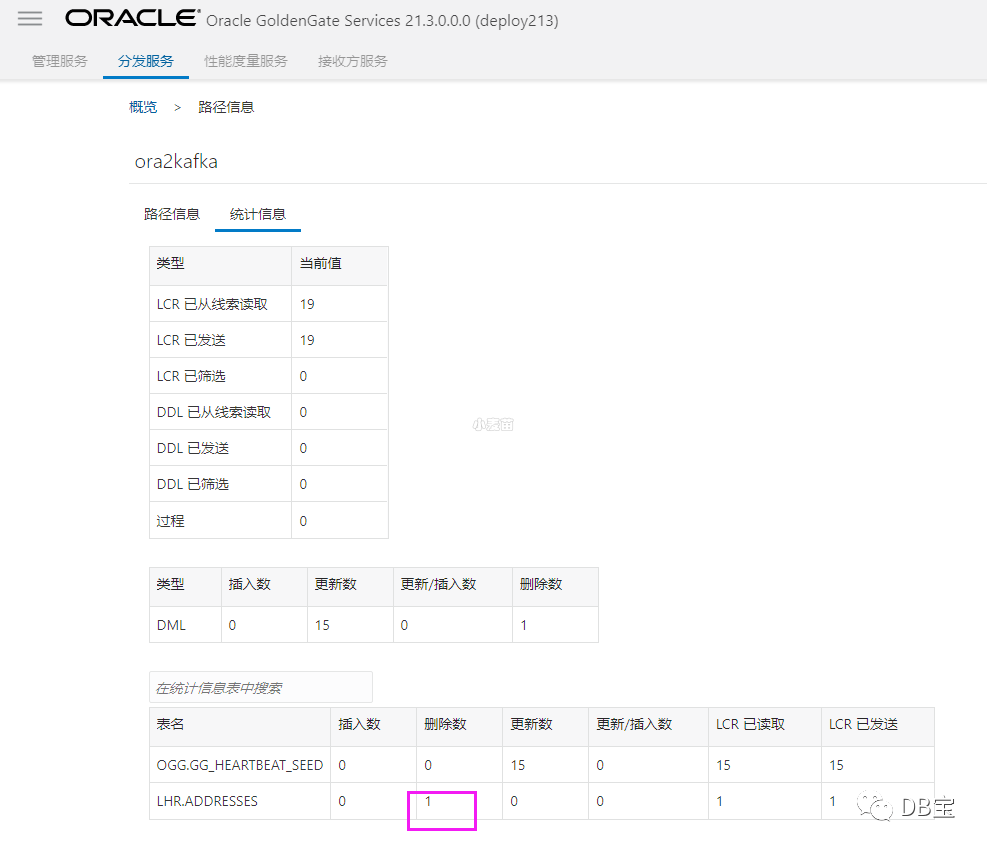Open the 性能度量服务 tab
987x849 pixels.
(245, 61)
